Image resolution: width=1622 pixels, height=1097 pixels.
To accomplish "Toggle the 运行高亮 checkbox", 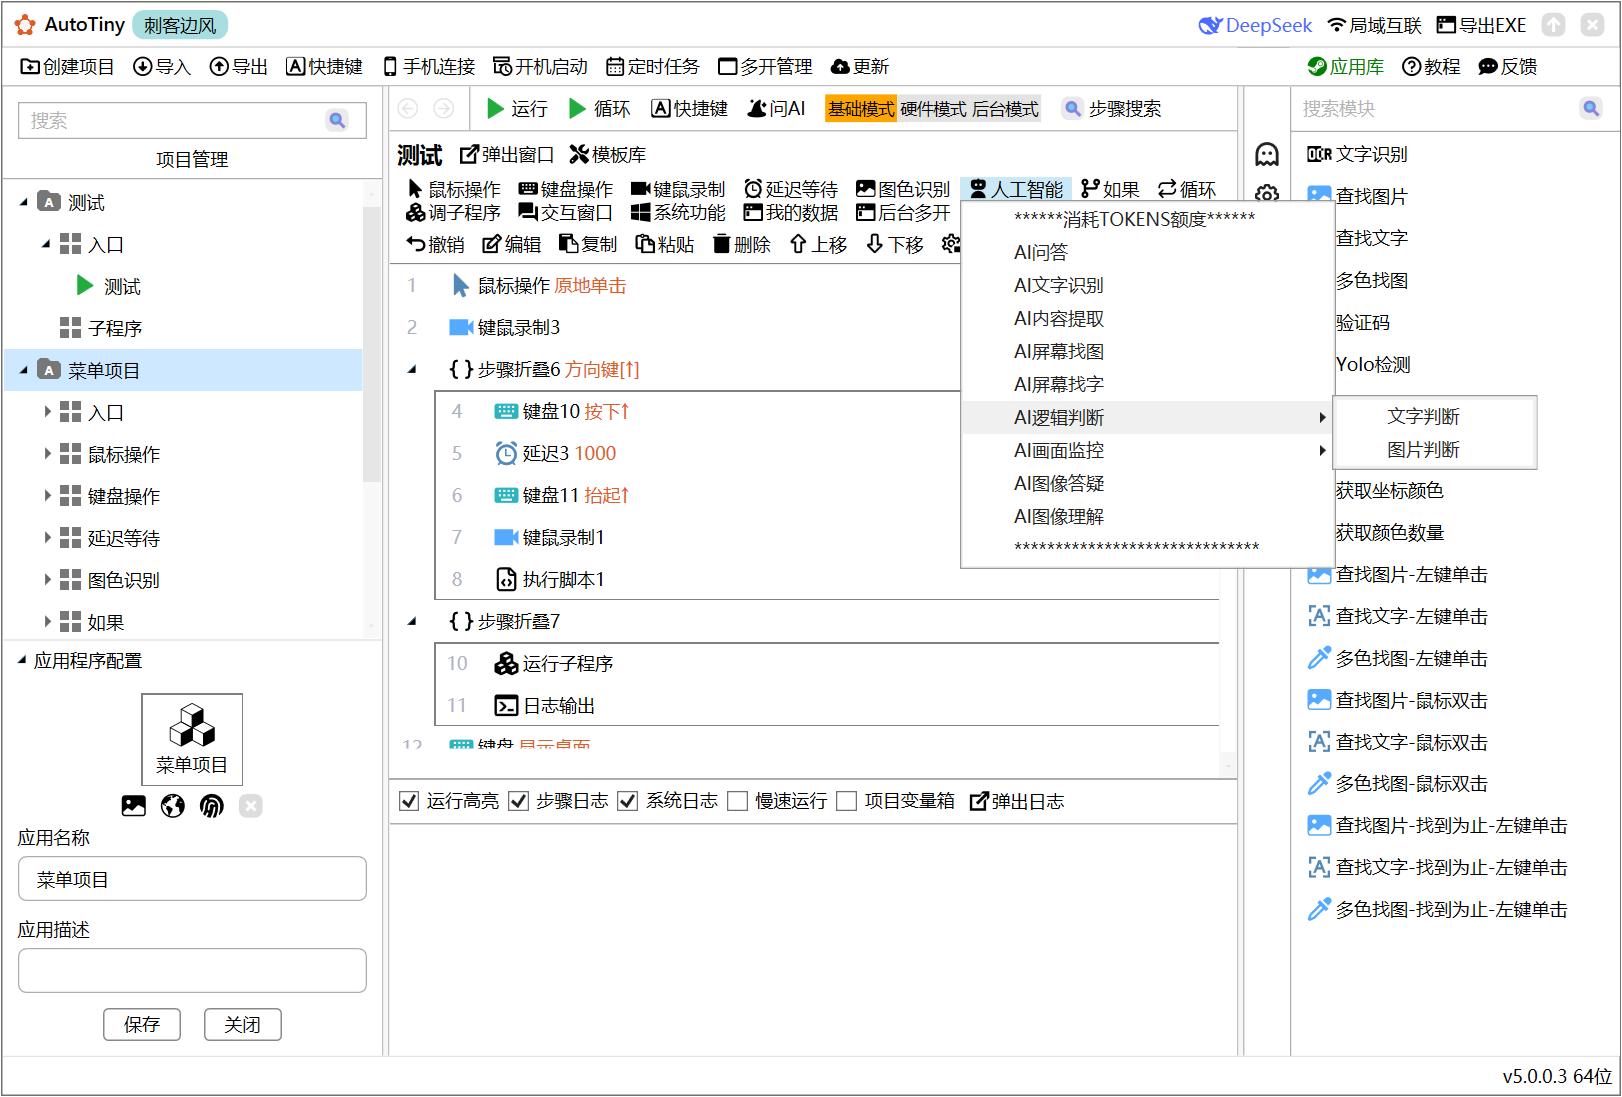I will tap(409, 801).
